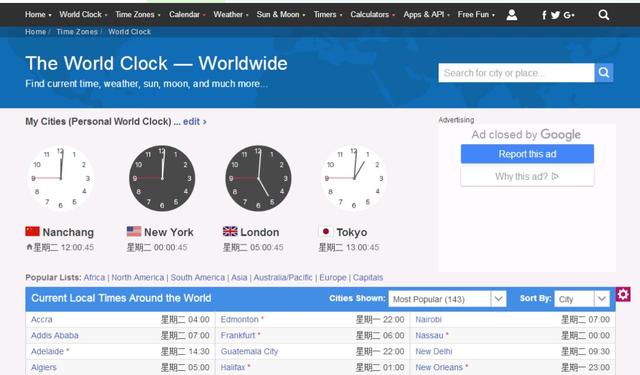Click the Report this ad button
Screen dimensions: 640x375
pyautogui.click(x=527, y=154)
